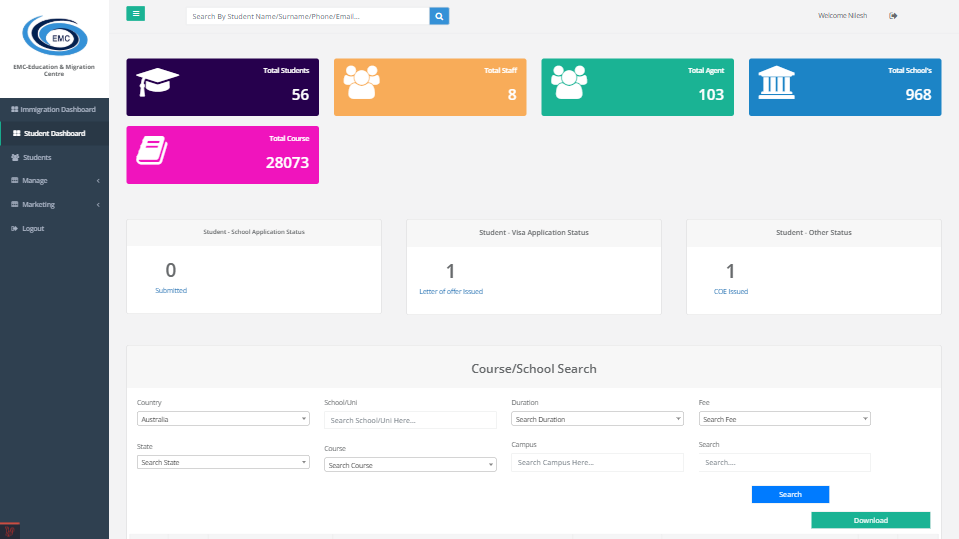The height and width of the screenshot is (539, 959).
Task: Click the building icon on Total School's card
Action: [x=777, y=83]
